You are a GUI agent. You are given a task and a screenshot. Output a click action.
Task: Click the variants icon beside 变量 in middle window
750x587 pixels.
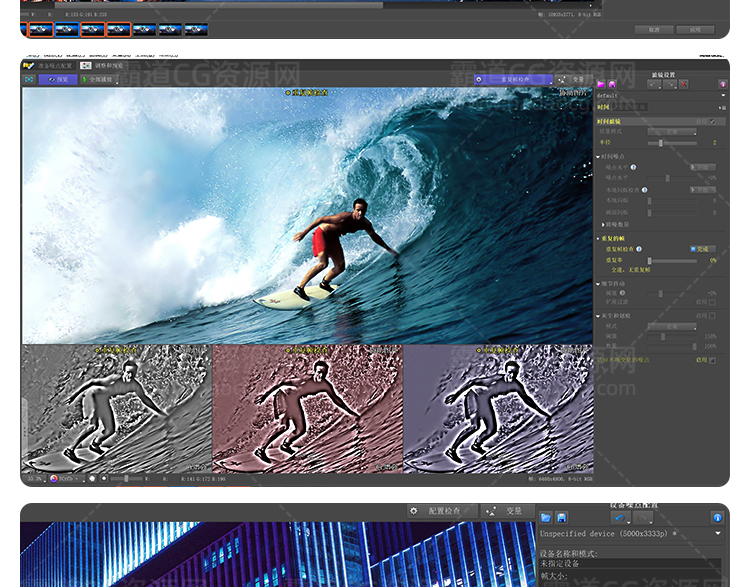562,79
